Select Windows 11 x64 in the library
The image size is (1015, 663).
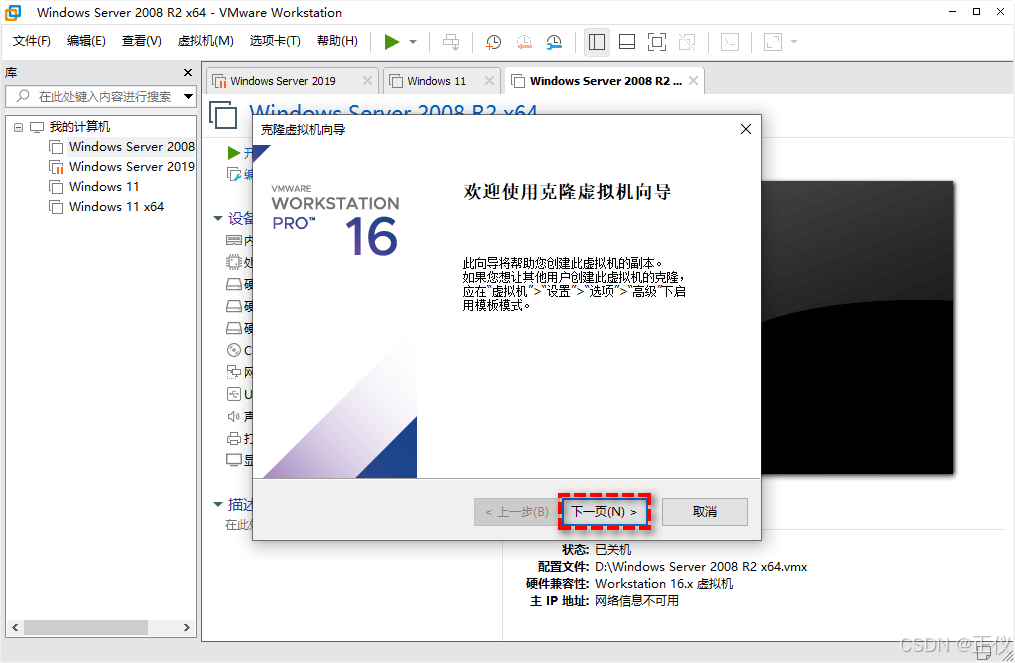(x=117, y=207)
